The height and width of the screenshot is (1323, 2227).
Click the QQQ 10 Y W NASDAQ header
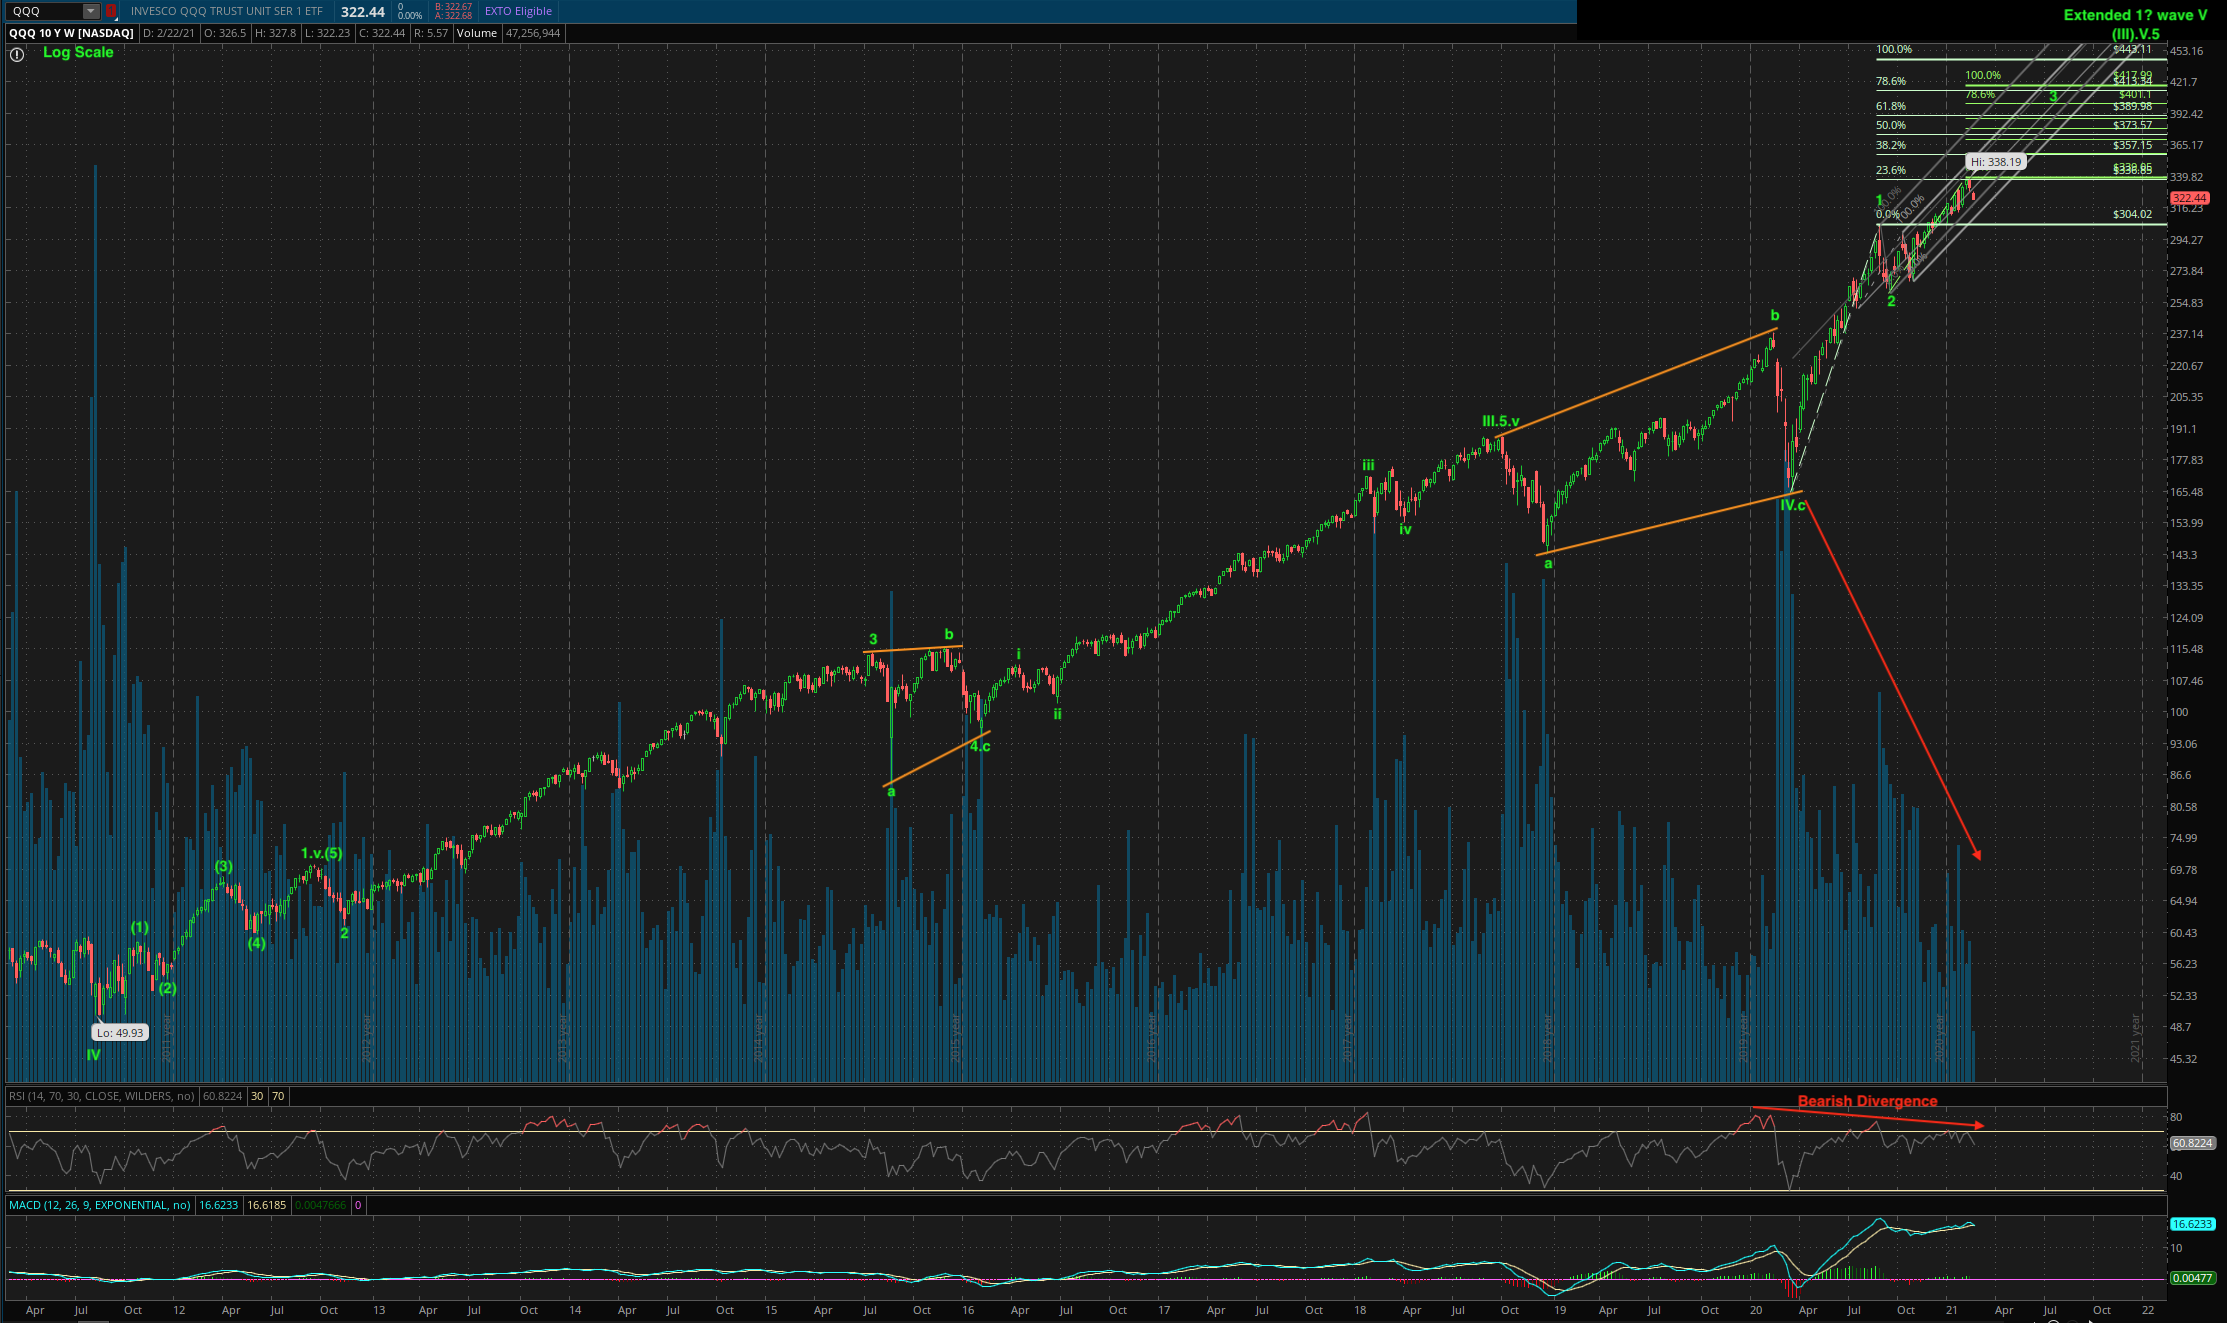click(x=71, y=33)
